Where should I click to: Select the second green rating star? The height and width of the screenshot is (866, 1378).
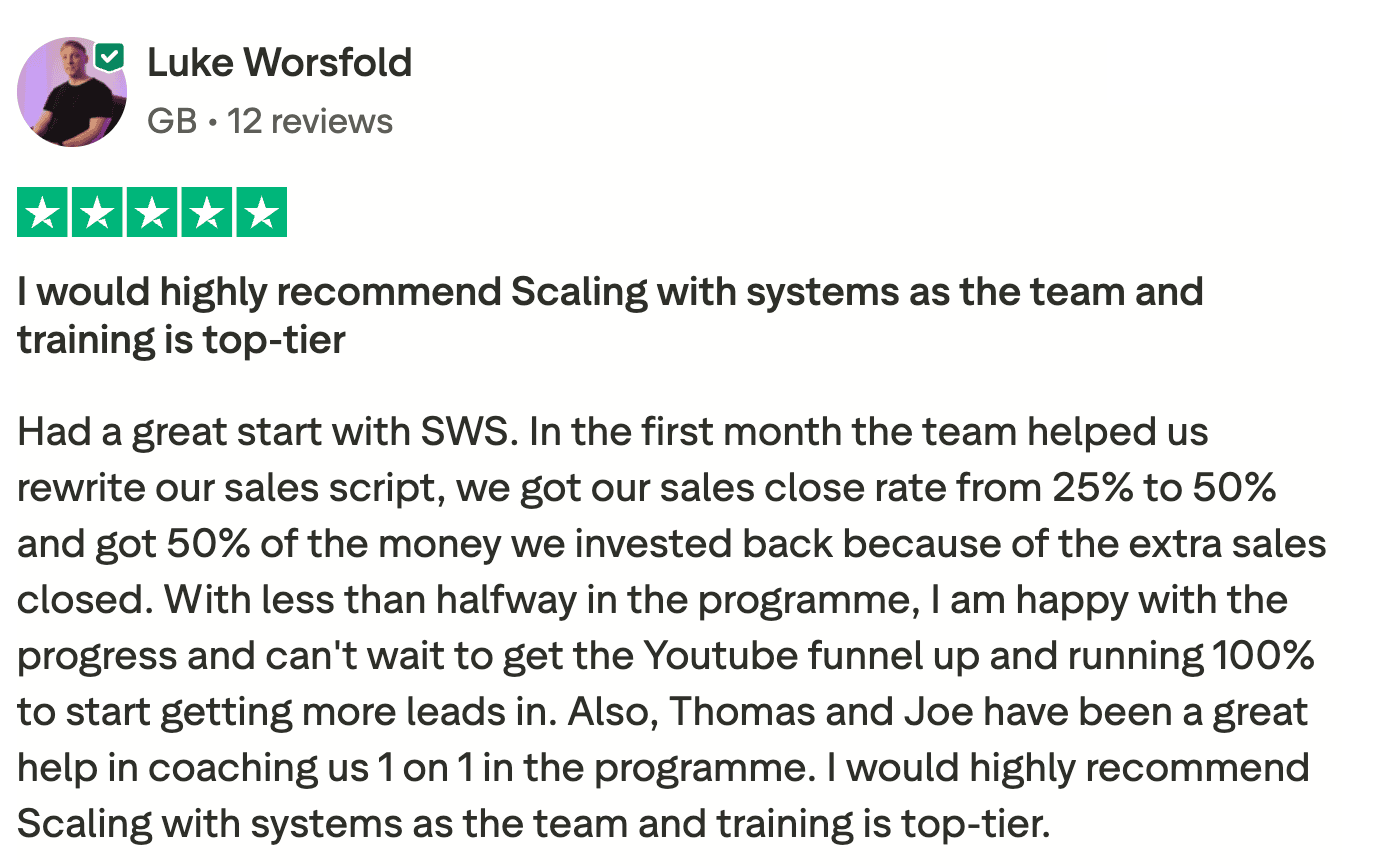point(97,212)
